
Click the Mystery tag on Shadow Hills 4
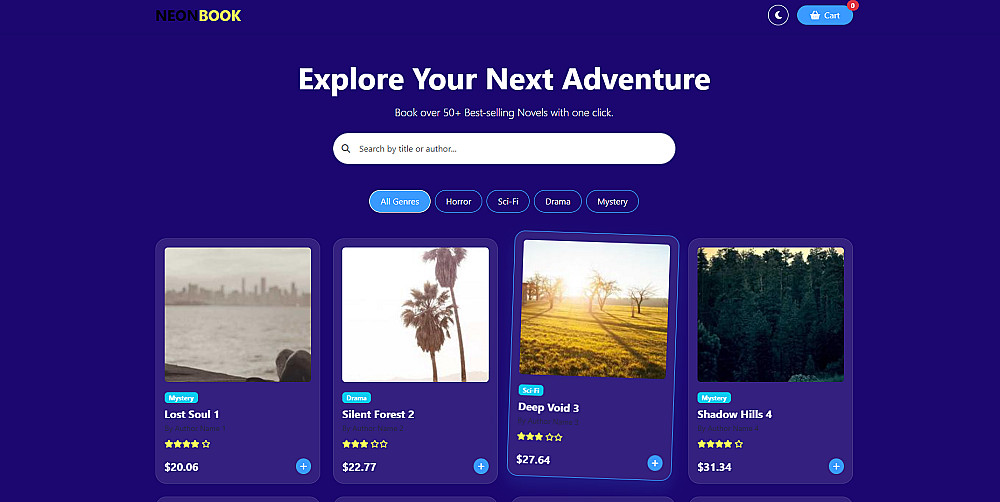click(x=714, y=398)
